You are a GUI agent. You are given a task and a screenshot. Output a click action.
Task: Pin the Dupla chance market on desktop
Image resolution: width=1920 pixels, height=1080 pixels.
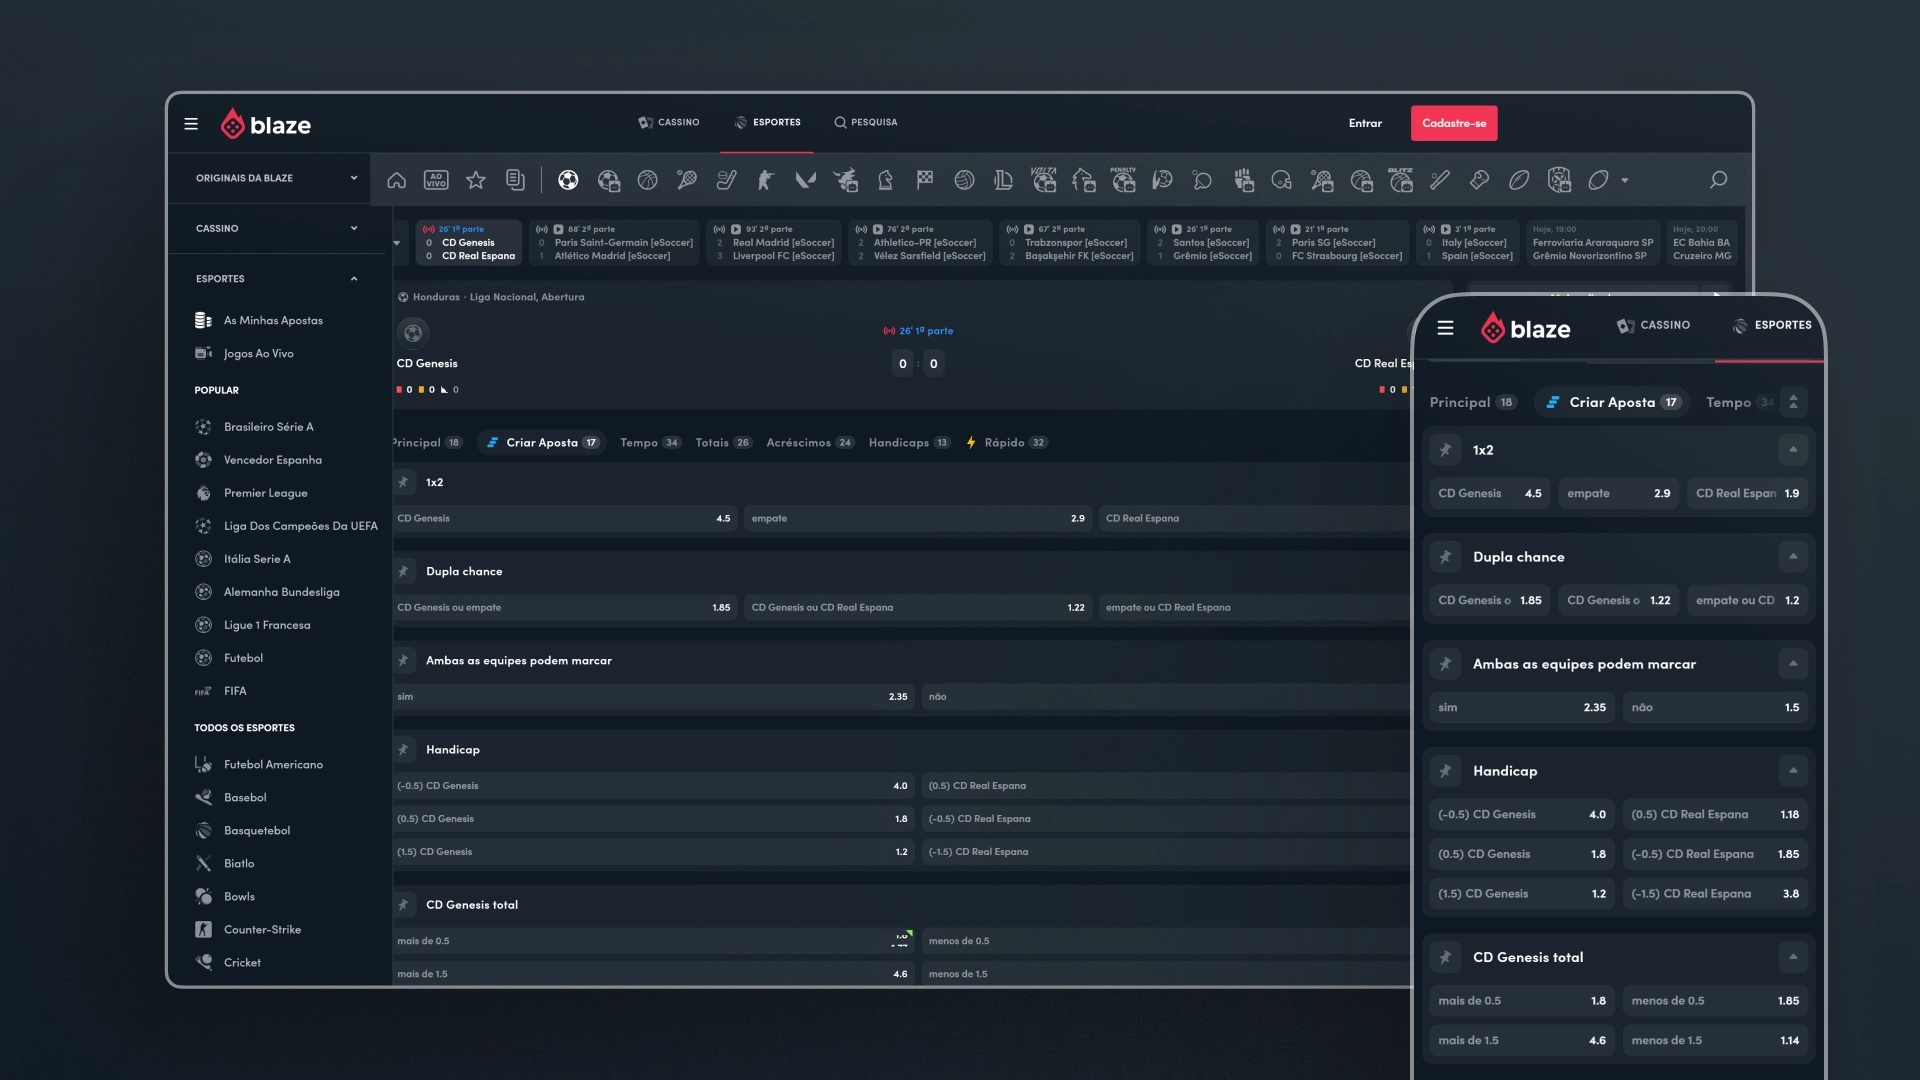pyautogui.click(x=404, y=571)
